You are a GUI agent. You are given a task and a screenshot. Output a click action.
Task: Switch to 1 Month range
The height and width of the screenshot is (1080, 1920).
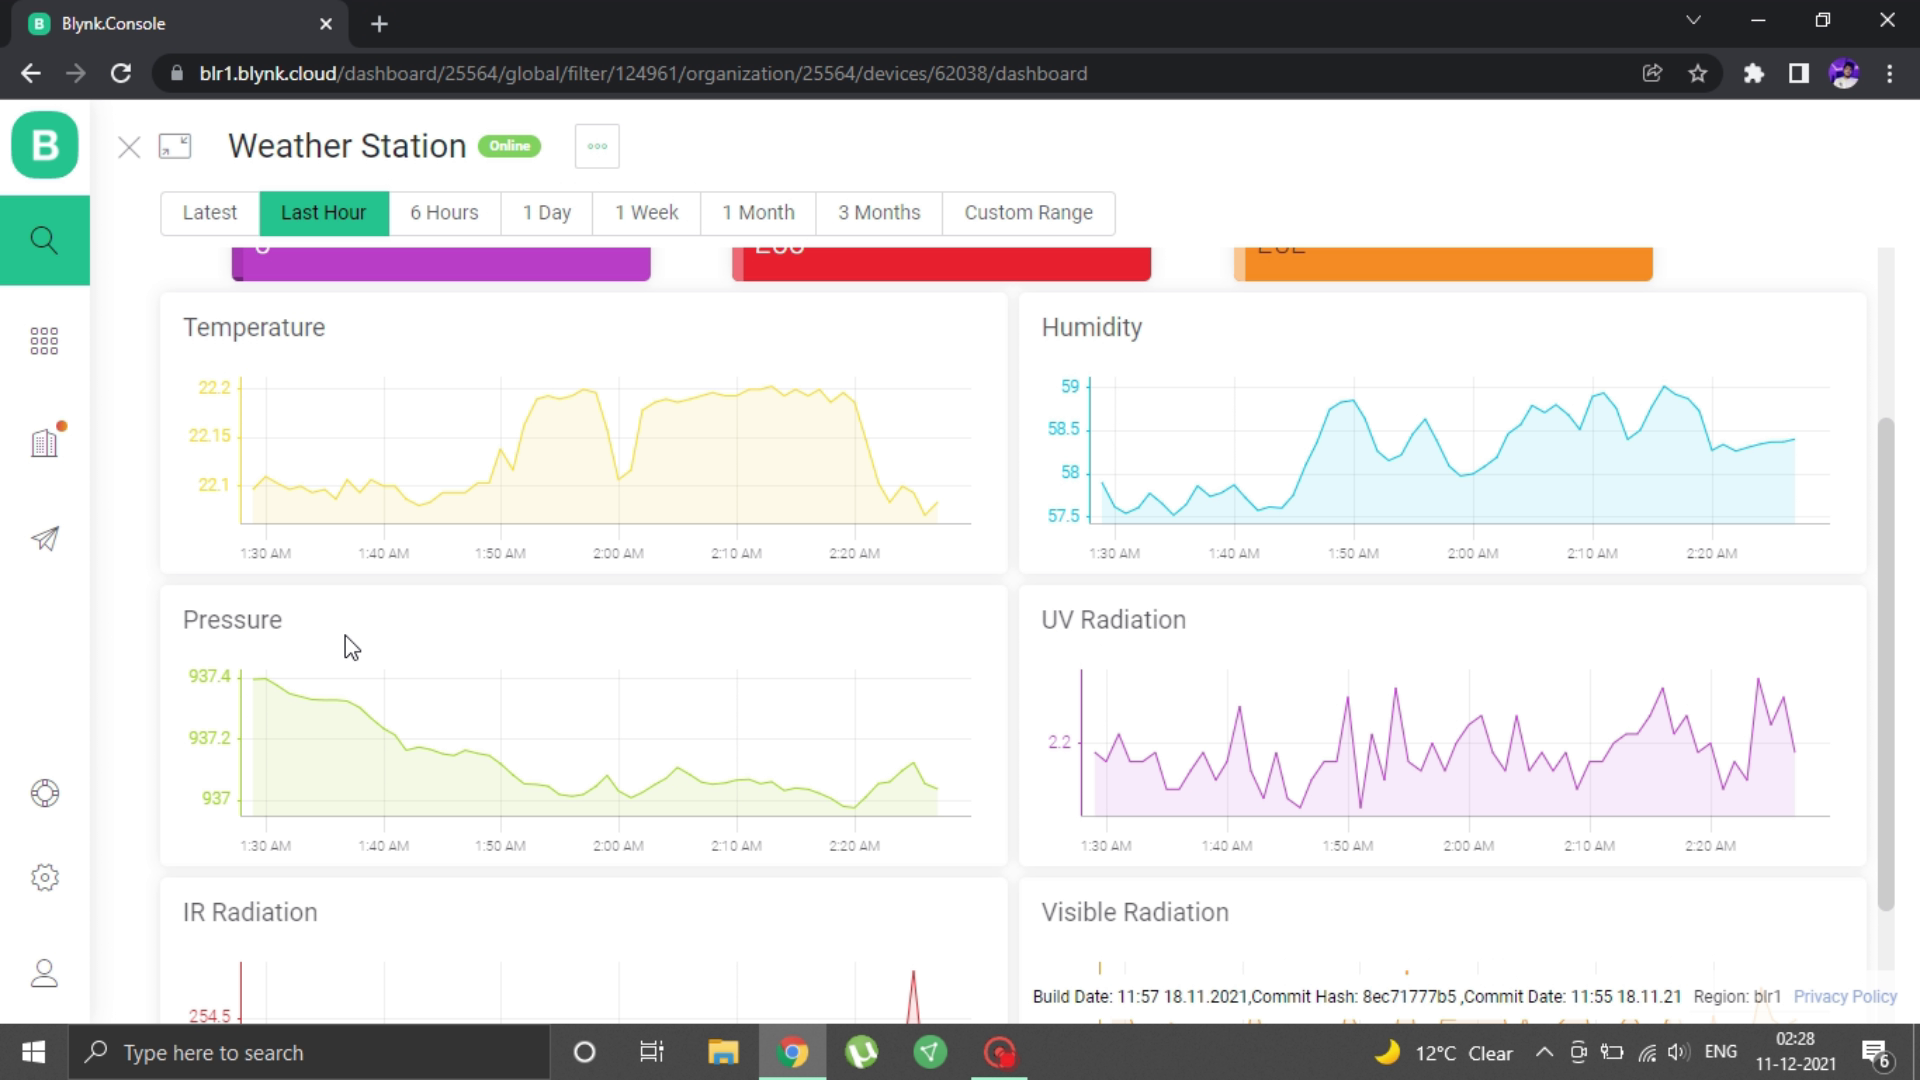coord(758,213)
